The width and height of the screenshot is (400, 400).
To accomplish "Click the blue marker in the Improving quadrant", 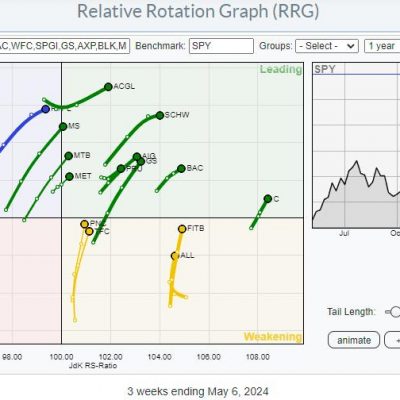I will [x=45, y=109].
